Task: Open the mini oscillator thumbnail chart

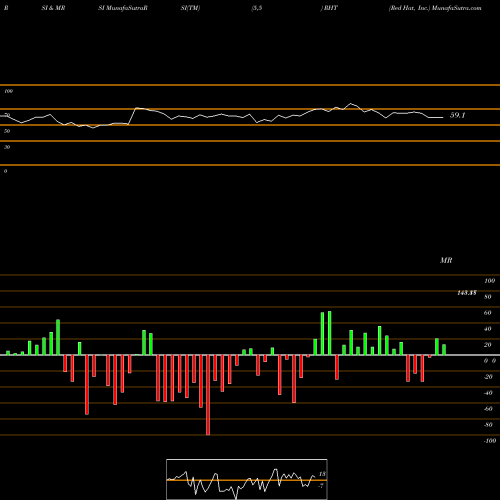Action: (247, 479)
